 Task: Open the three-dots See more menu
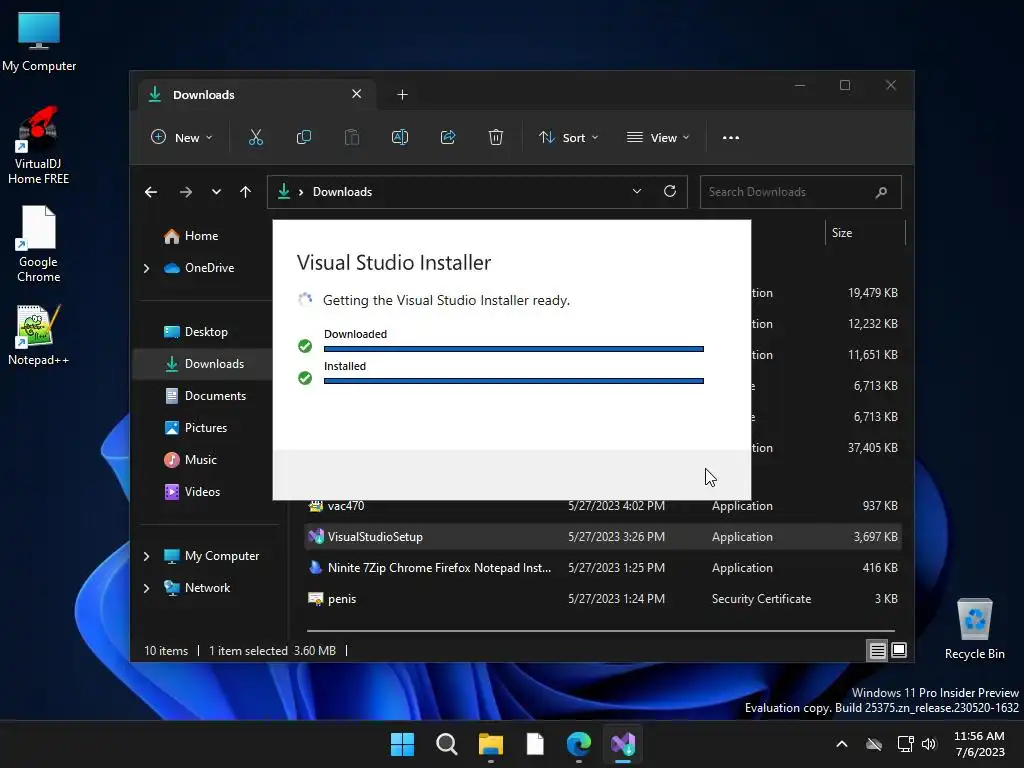coord(731,138)
